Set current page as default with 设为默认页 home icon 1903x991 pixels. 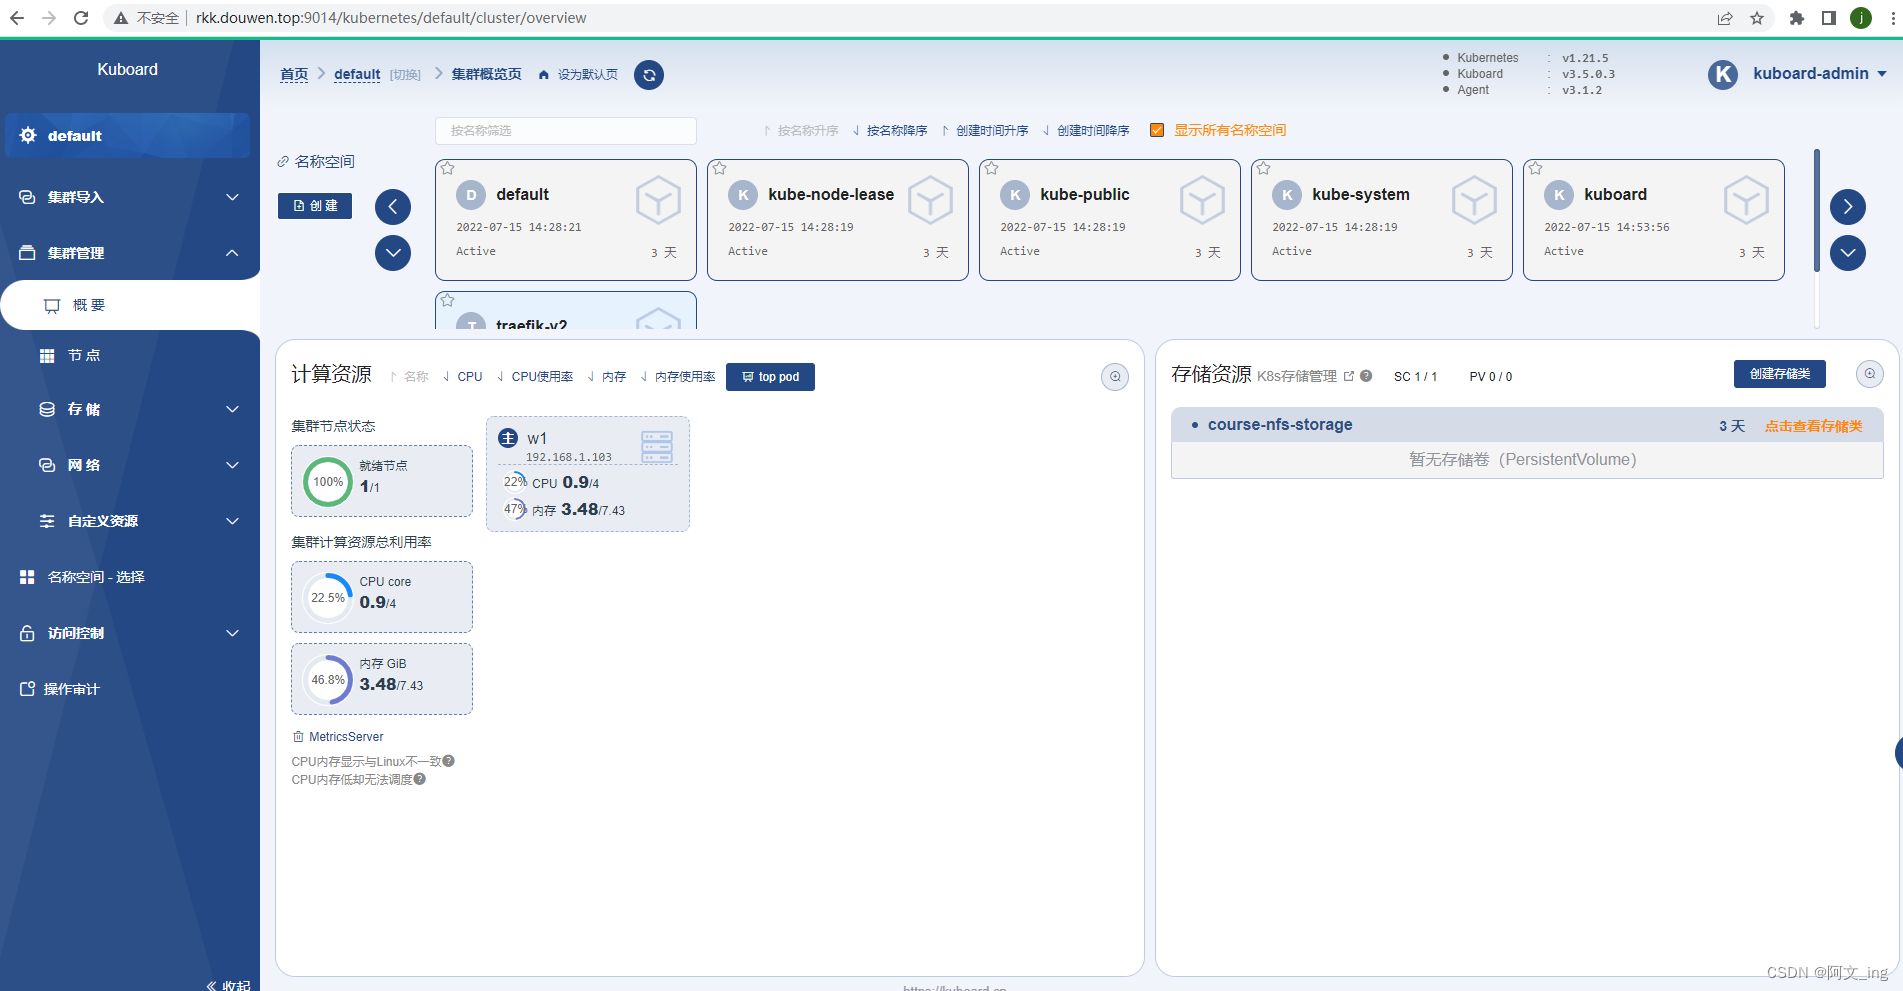click(543, 74)
